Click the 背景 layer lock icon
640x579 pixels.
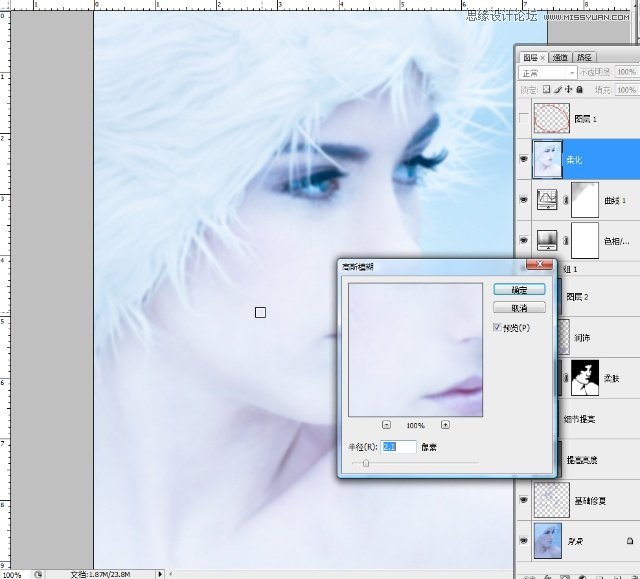pyautogui.click(x=630, y=541)
